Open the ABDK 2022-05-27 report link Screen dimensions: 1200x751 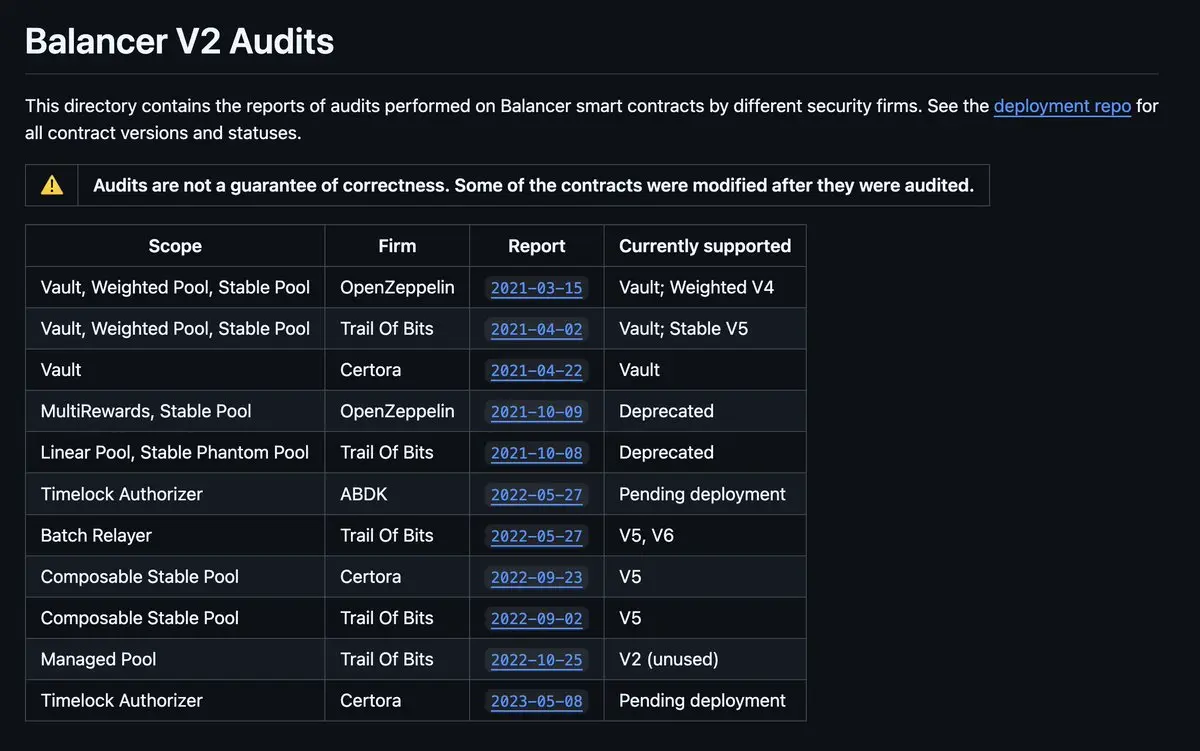click(536, 495)
